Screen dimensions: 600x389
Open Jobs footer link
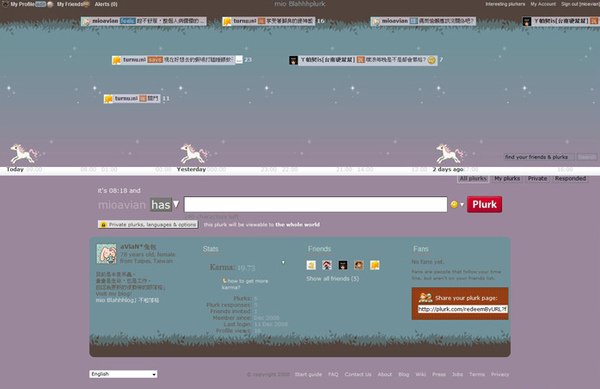[x=457, y=374]
